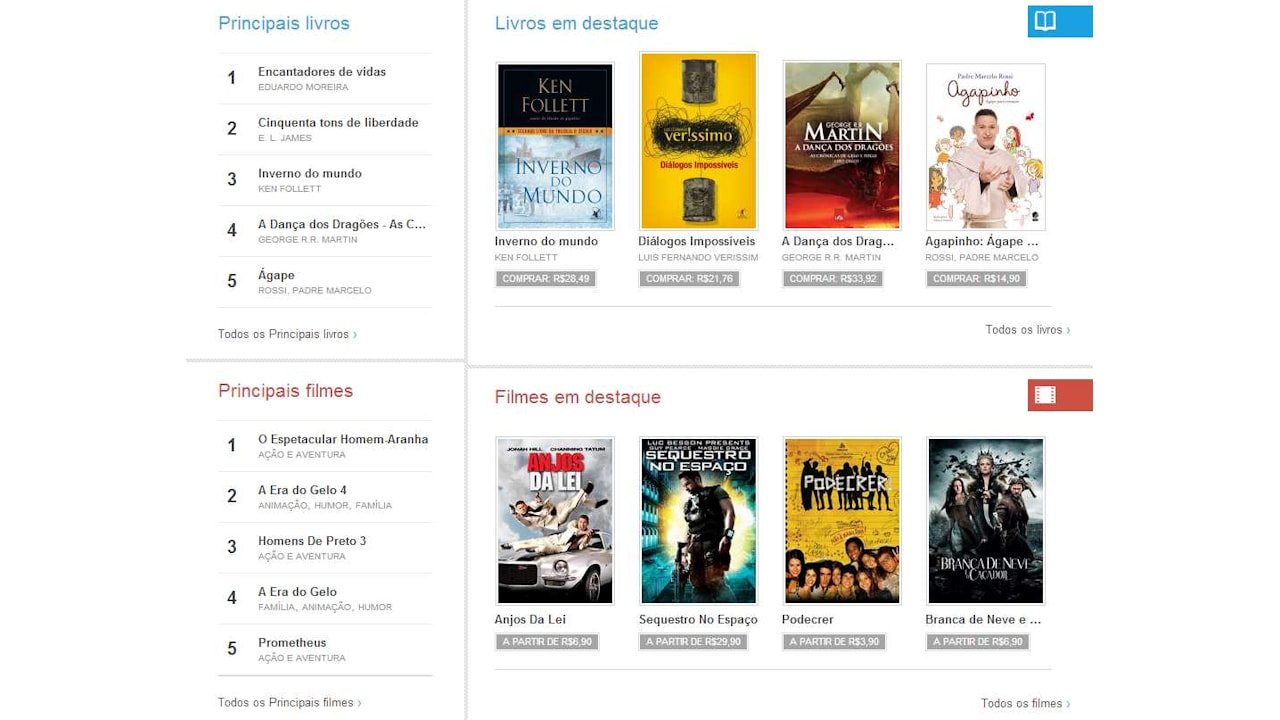Open Inverno do Mundo book cover
This screenshot has height=720, width=1280.
(555, 146)
